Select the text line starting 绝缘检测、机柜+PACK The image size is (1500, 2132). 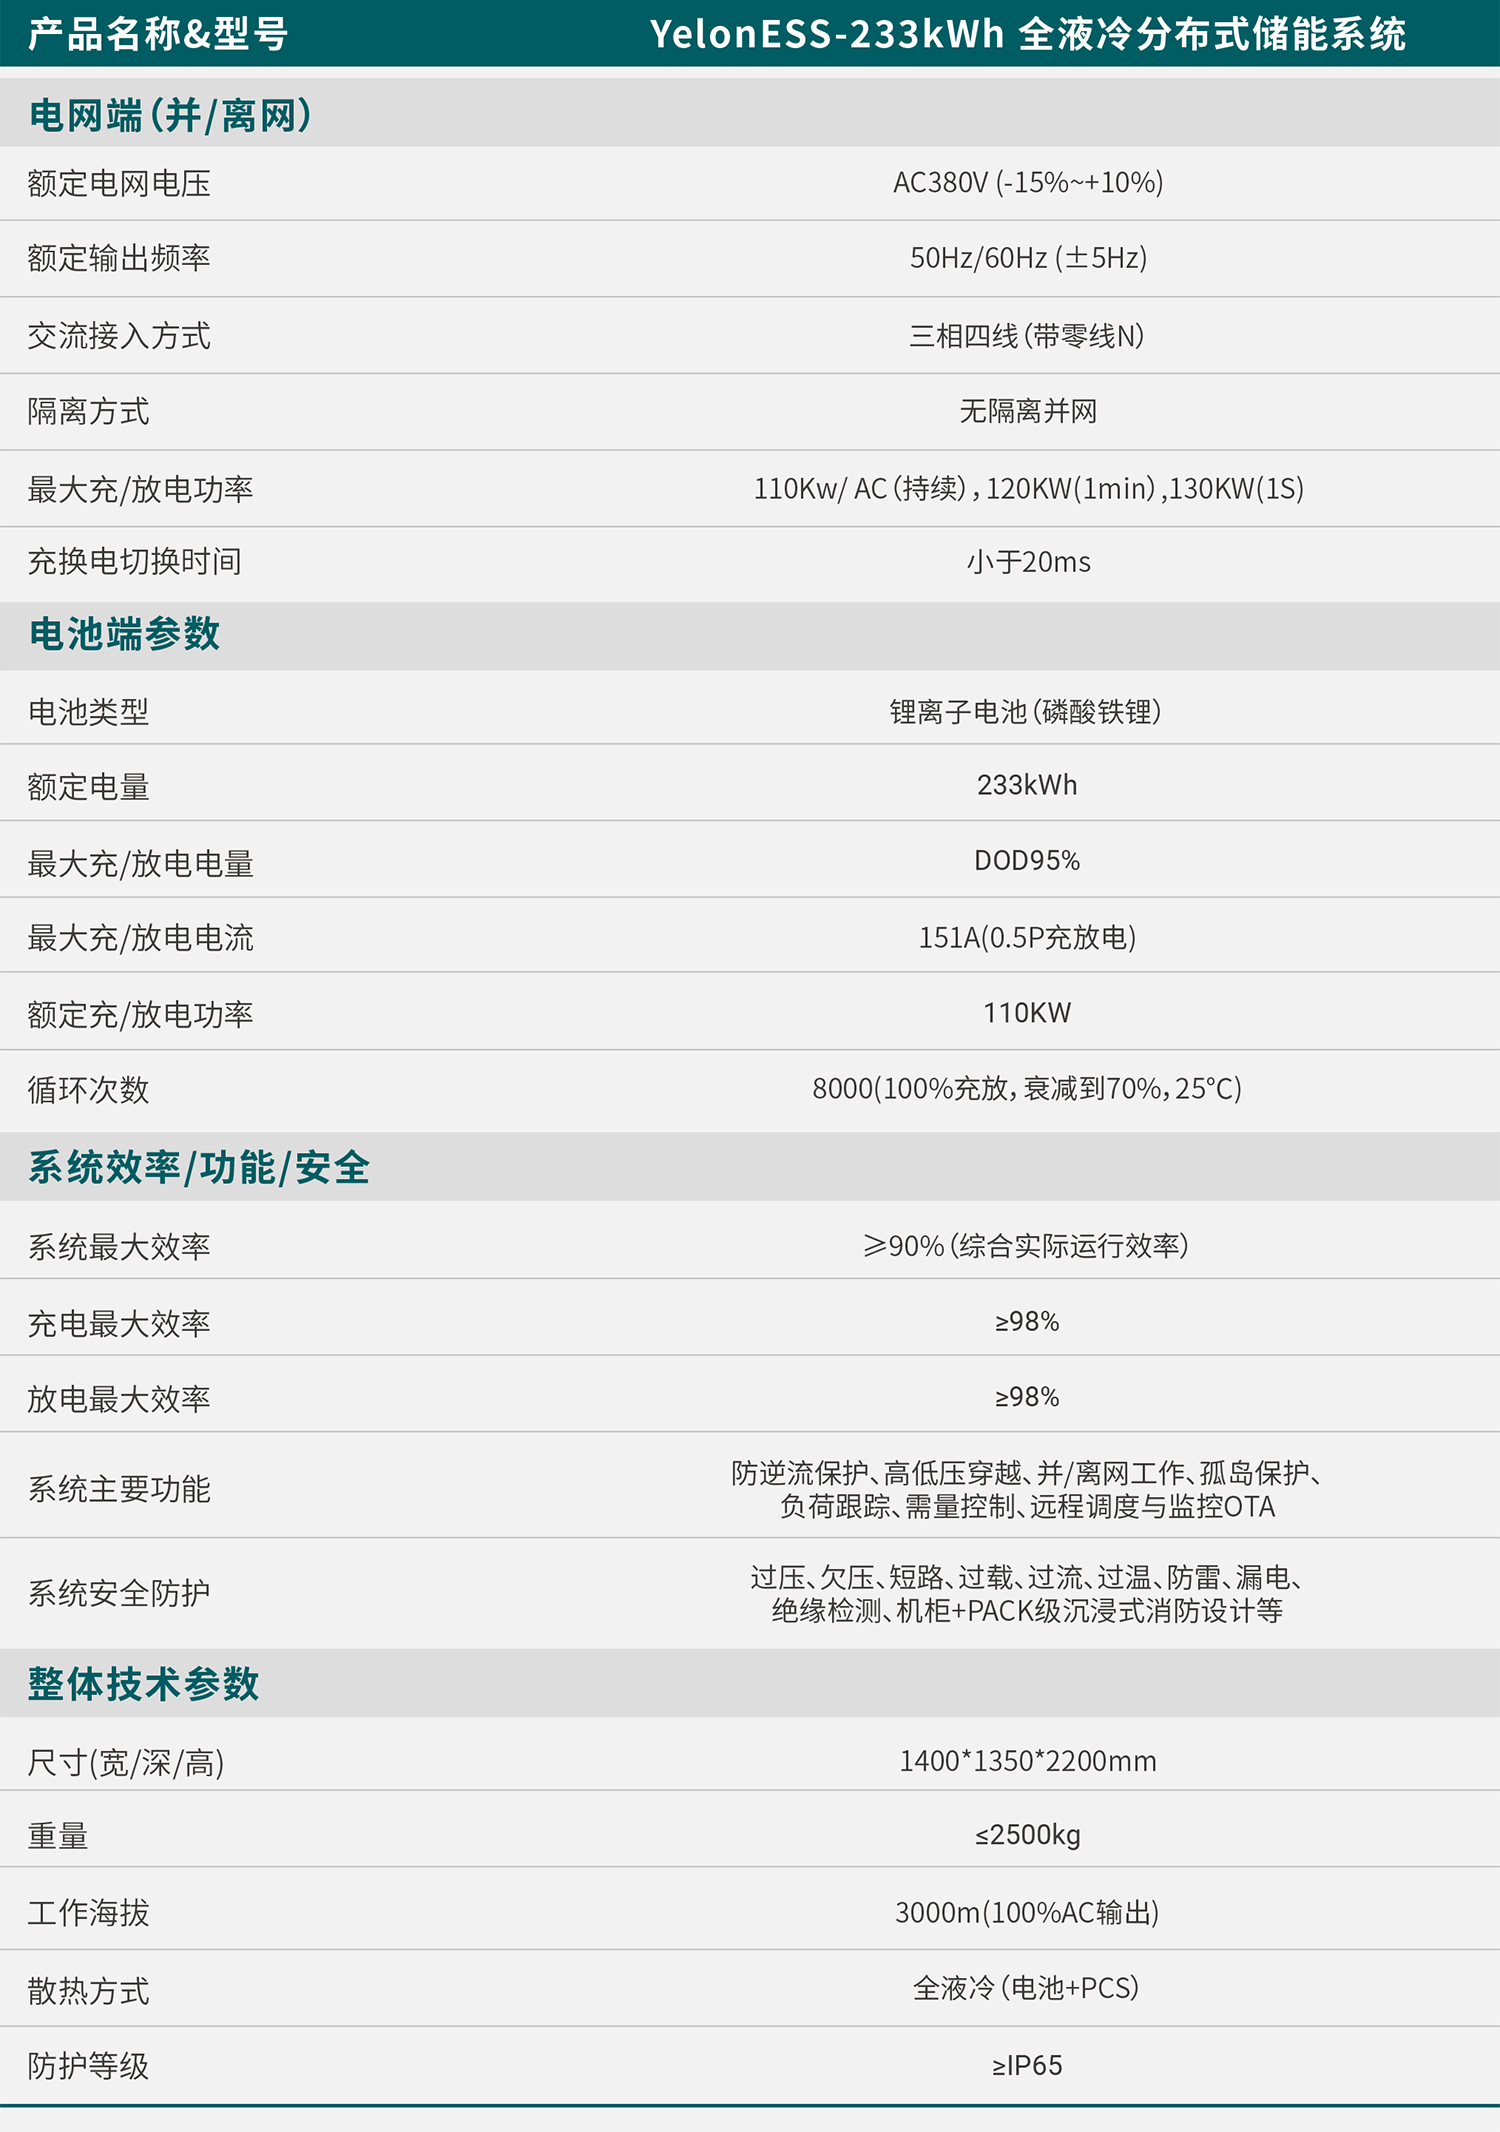click(x=1027, y=1611)
